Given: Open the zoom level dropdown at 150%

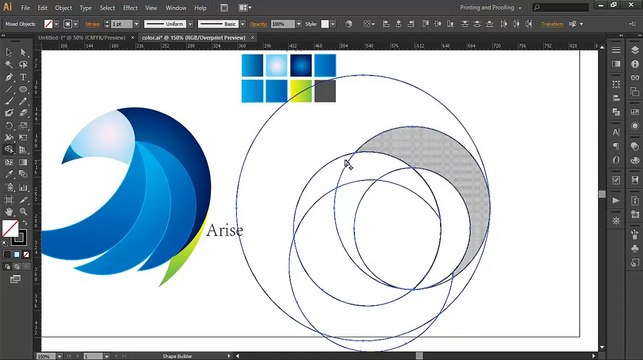Looking at the screenshot, I should pyautogui.click(x=59, y=356).
